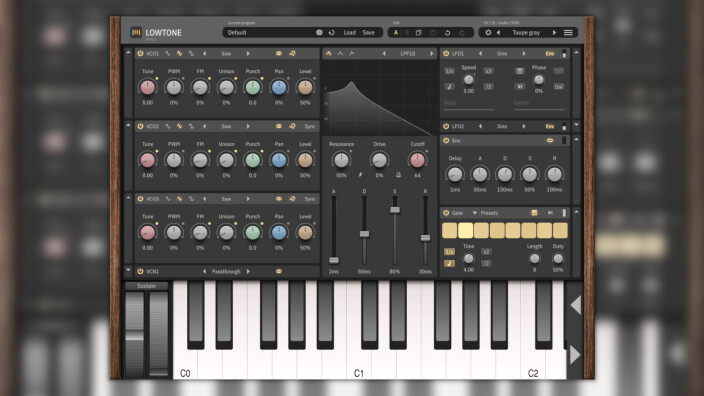Click the Load button

[x=349, y=33]
